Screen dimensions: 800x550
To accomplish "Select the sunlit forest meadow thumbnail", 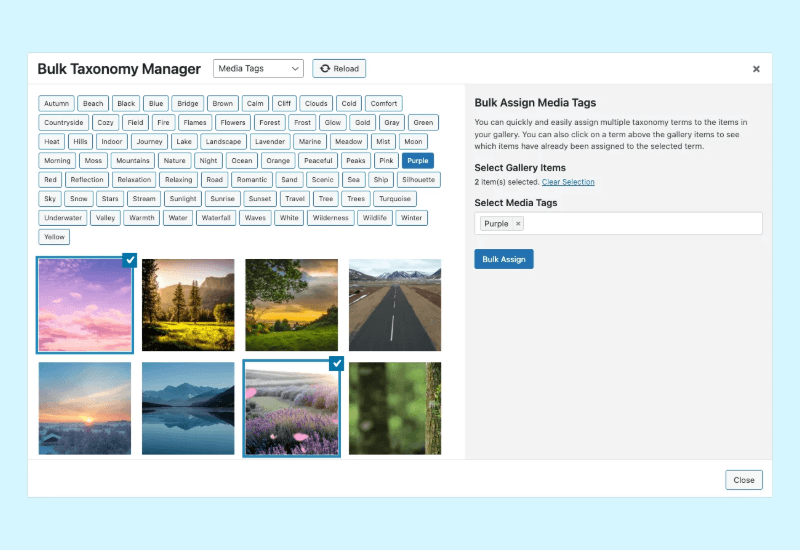I will (x=188, y=305).
